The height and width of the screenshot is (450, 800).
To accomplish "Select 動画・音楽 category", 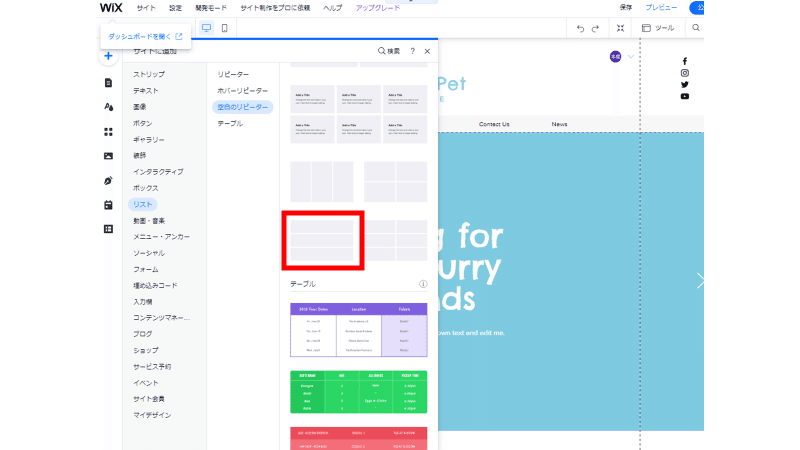I will (x=149, y=221).
